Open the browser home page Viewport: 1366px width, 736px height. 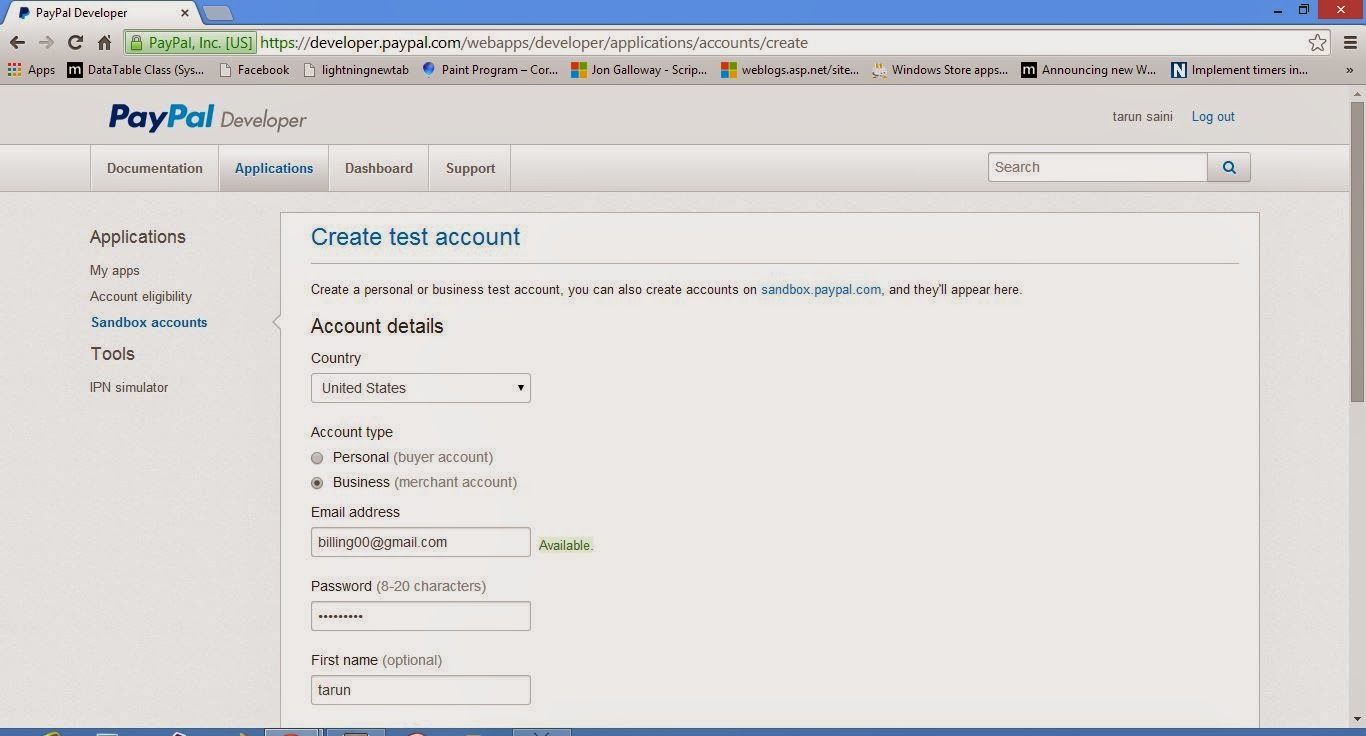click(x=104, y=43)
